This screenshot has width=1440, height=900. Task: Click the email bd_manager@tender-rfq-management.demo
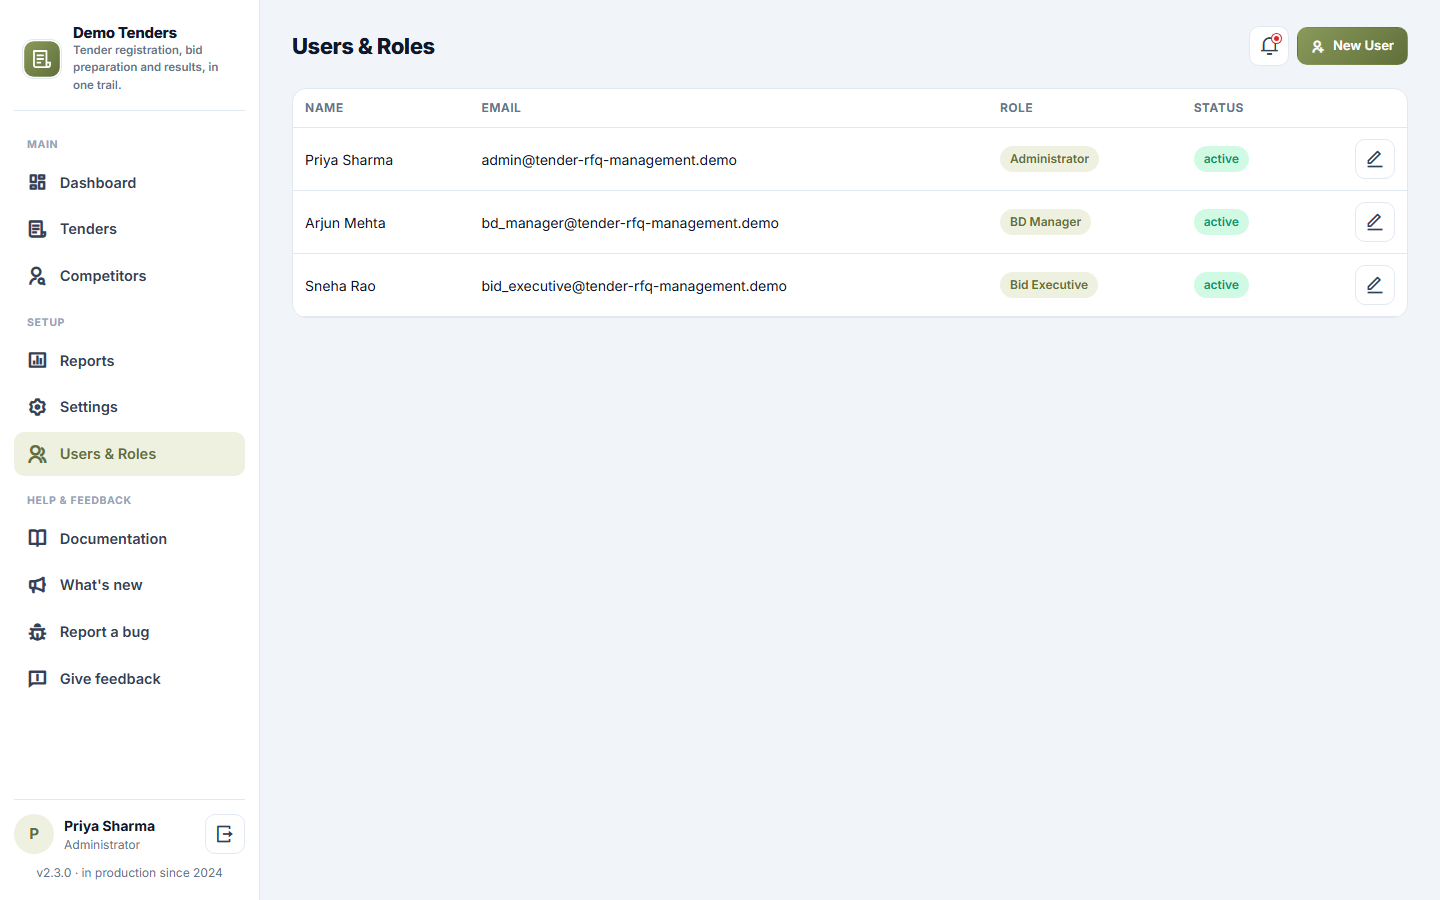coord(630,223)
